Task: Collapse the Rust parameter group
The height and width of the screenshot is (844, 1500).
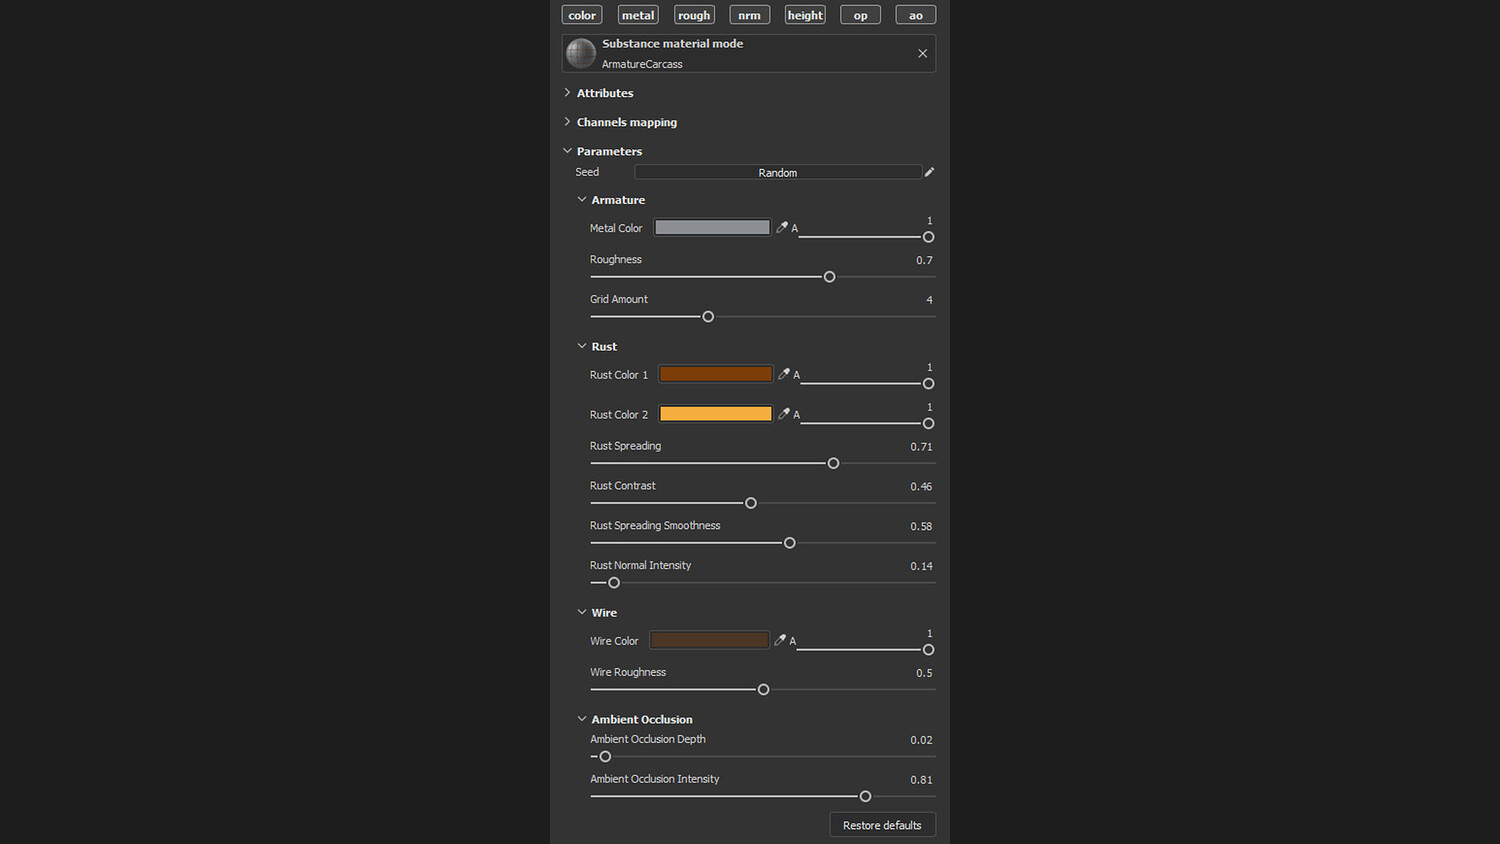Action: pyautogui.click(x=582, y=346)
